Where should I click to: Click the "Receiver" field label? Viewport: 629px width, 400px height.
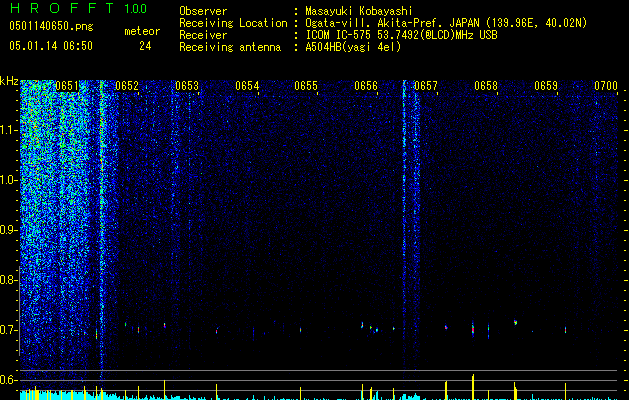click(203, 35)
